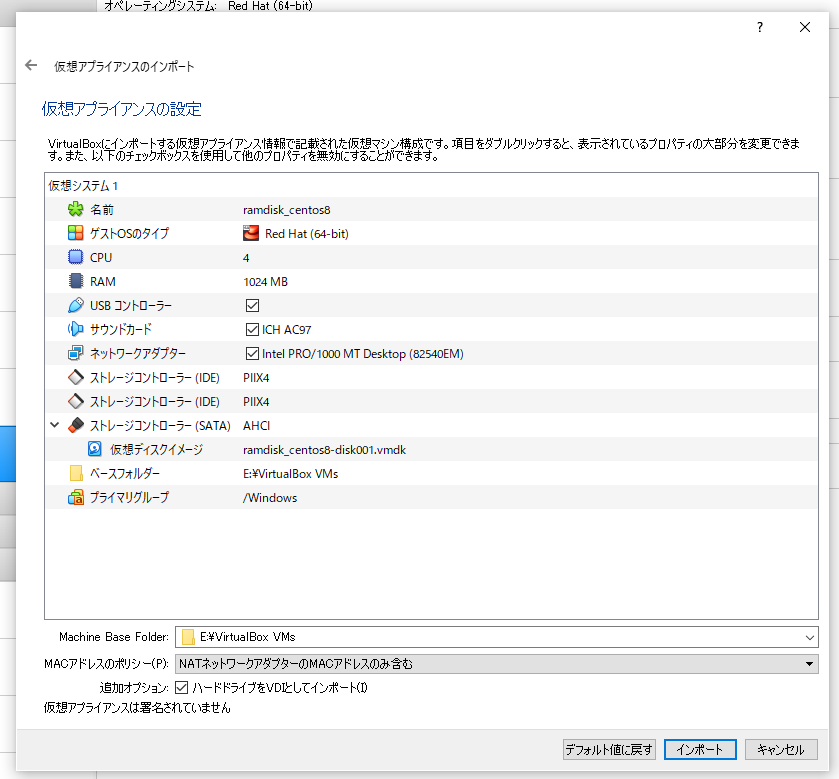Image resolution: width=839 pixels, height=779 pixels.
Task: Click the folder icon in Machine Base Folder field
Action: click(x=188, y=637)
